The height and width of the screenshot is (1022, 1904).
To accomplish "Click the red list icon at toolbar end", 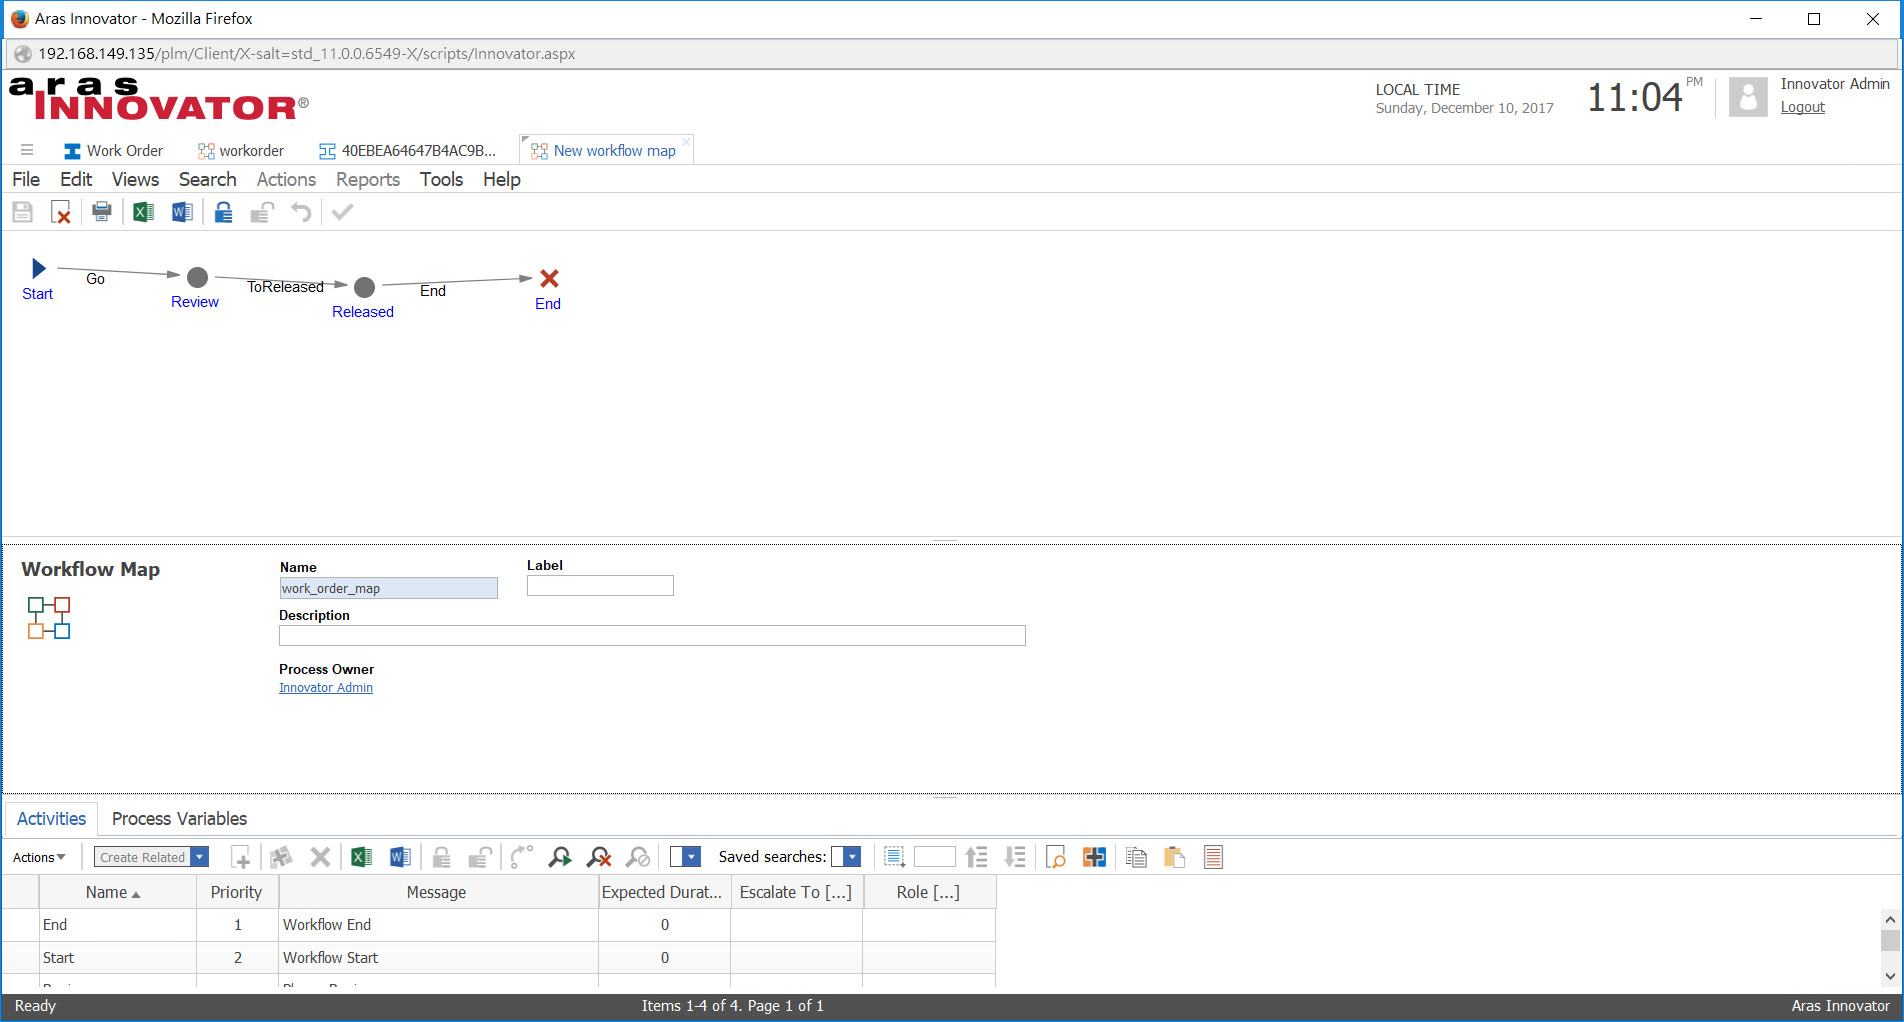I will (x=1213, y=857).
